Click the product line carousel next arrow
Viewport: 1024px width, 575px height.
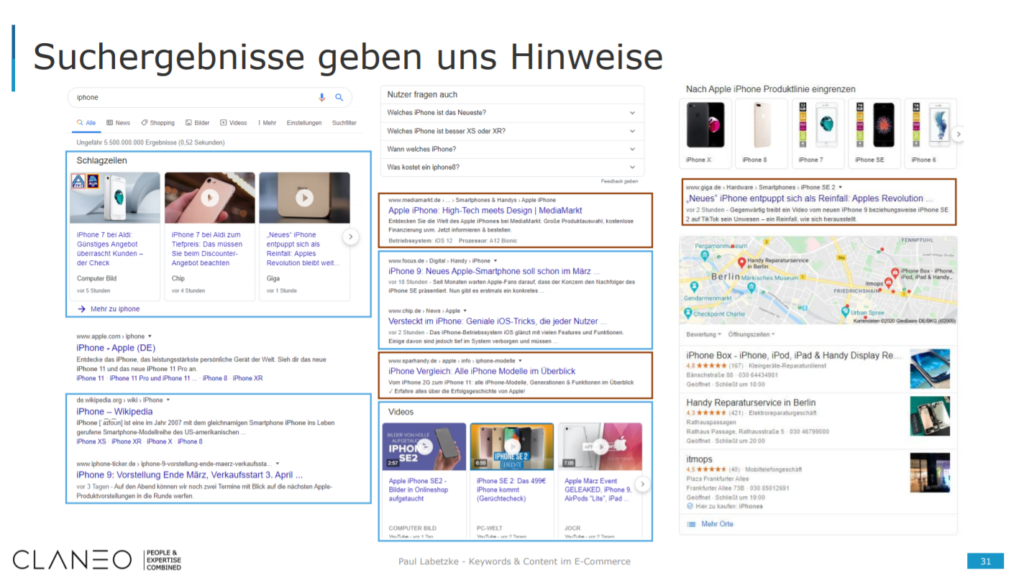click(959, 134)
